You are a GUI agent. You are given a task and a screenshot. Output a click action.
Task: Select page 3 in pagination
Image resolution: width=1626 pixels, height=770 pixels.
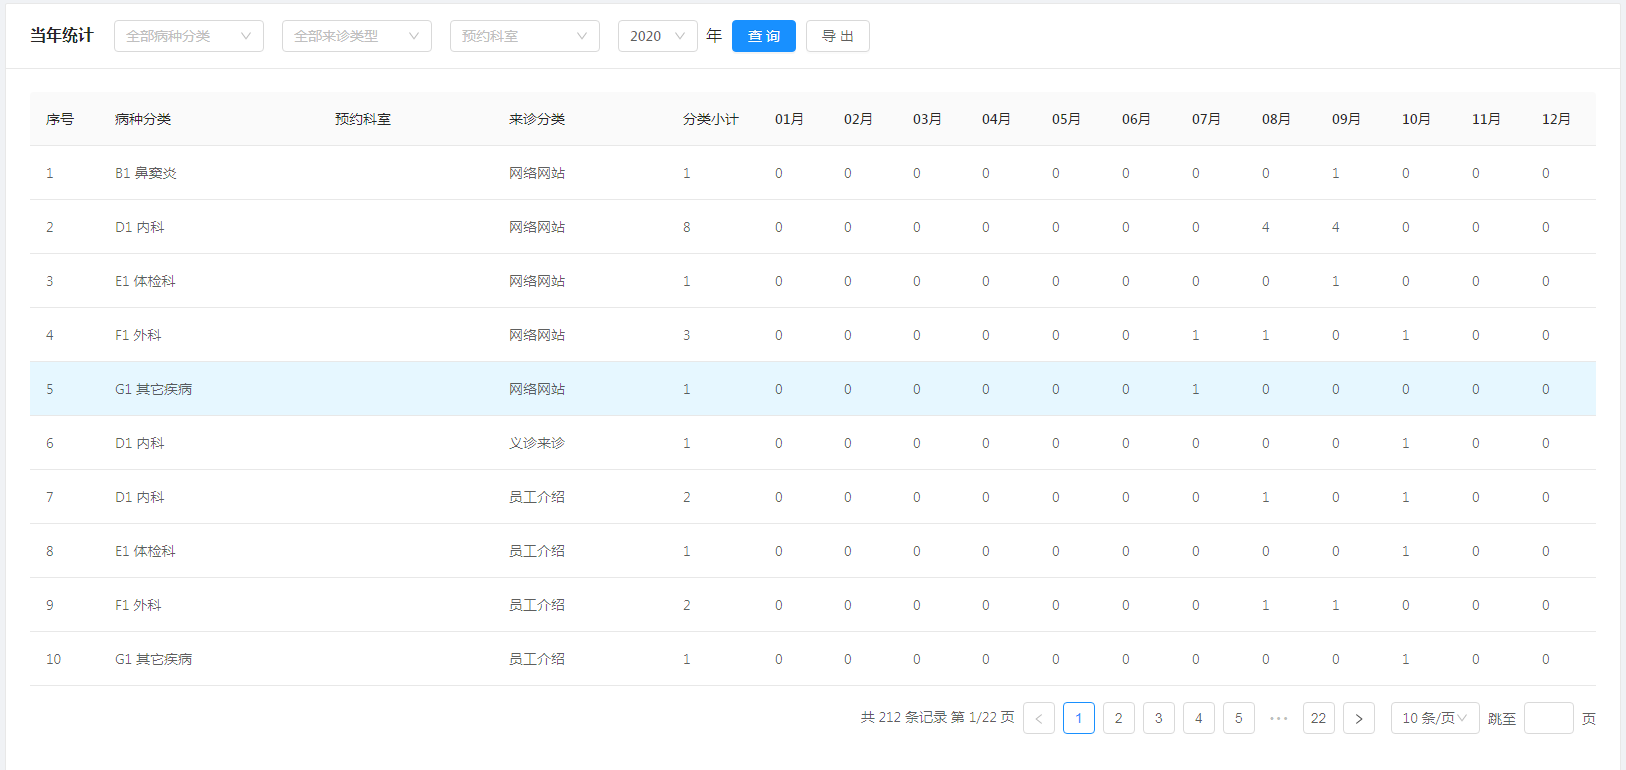[x=1159, y=718]
